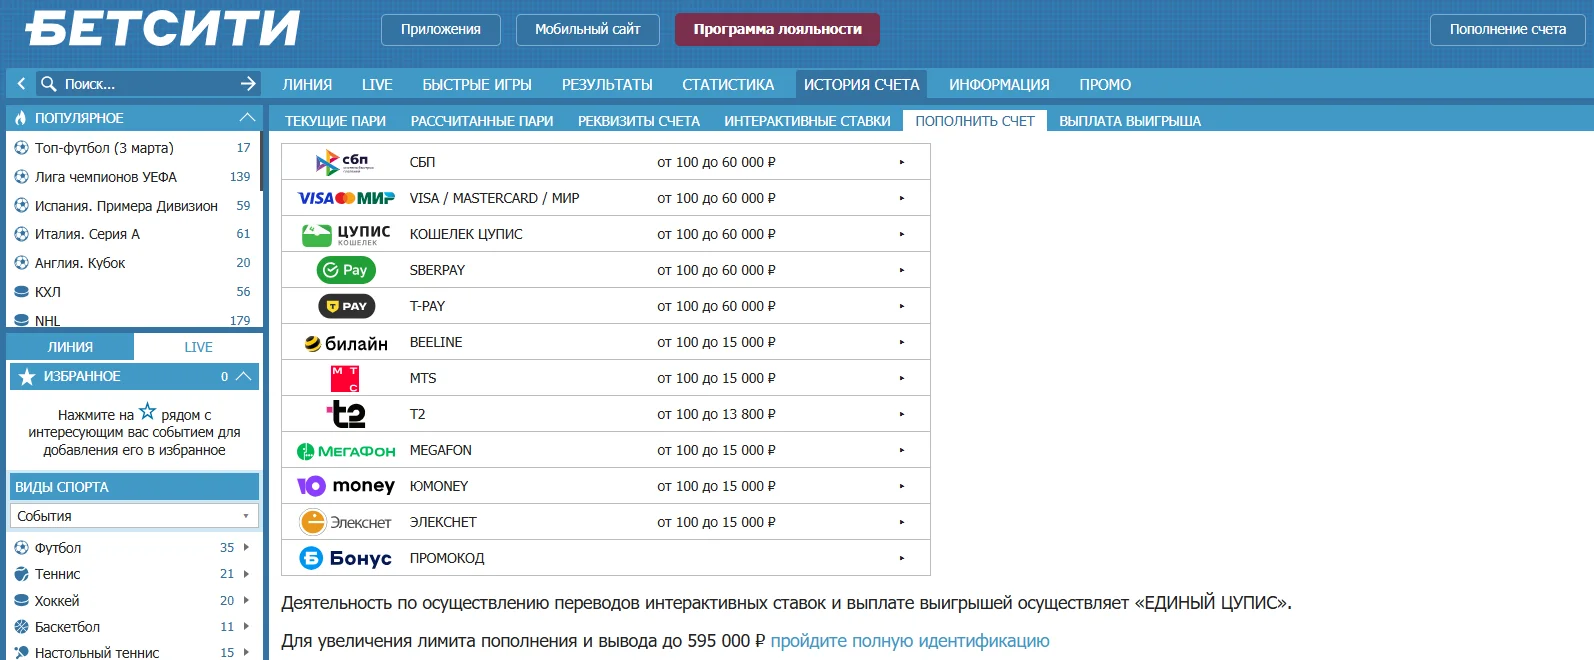Click the magnifier search icon
Image resolution: width=1594 pixels, height=660 pixels.
pyautogui.click(x=48, y=84)
